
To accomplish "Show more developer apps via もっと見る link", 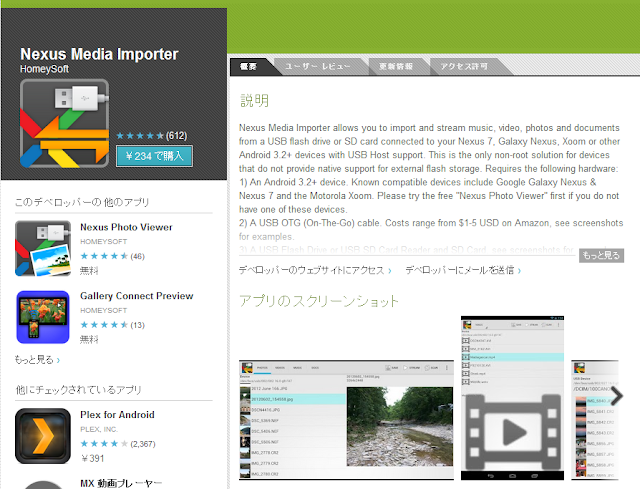I will pos(37,360).
